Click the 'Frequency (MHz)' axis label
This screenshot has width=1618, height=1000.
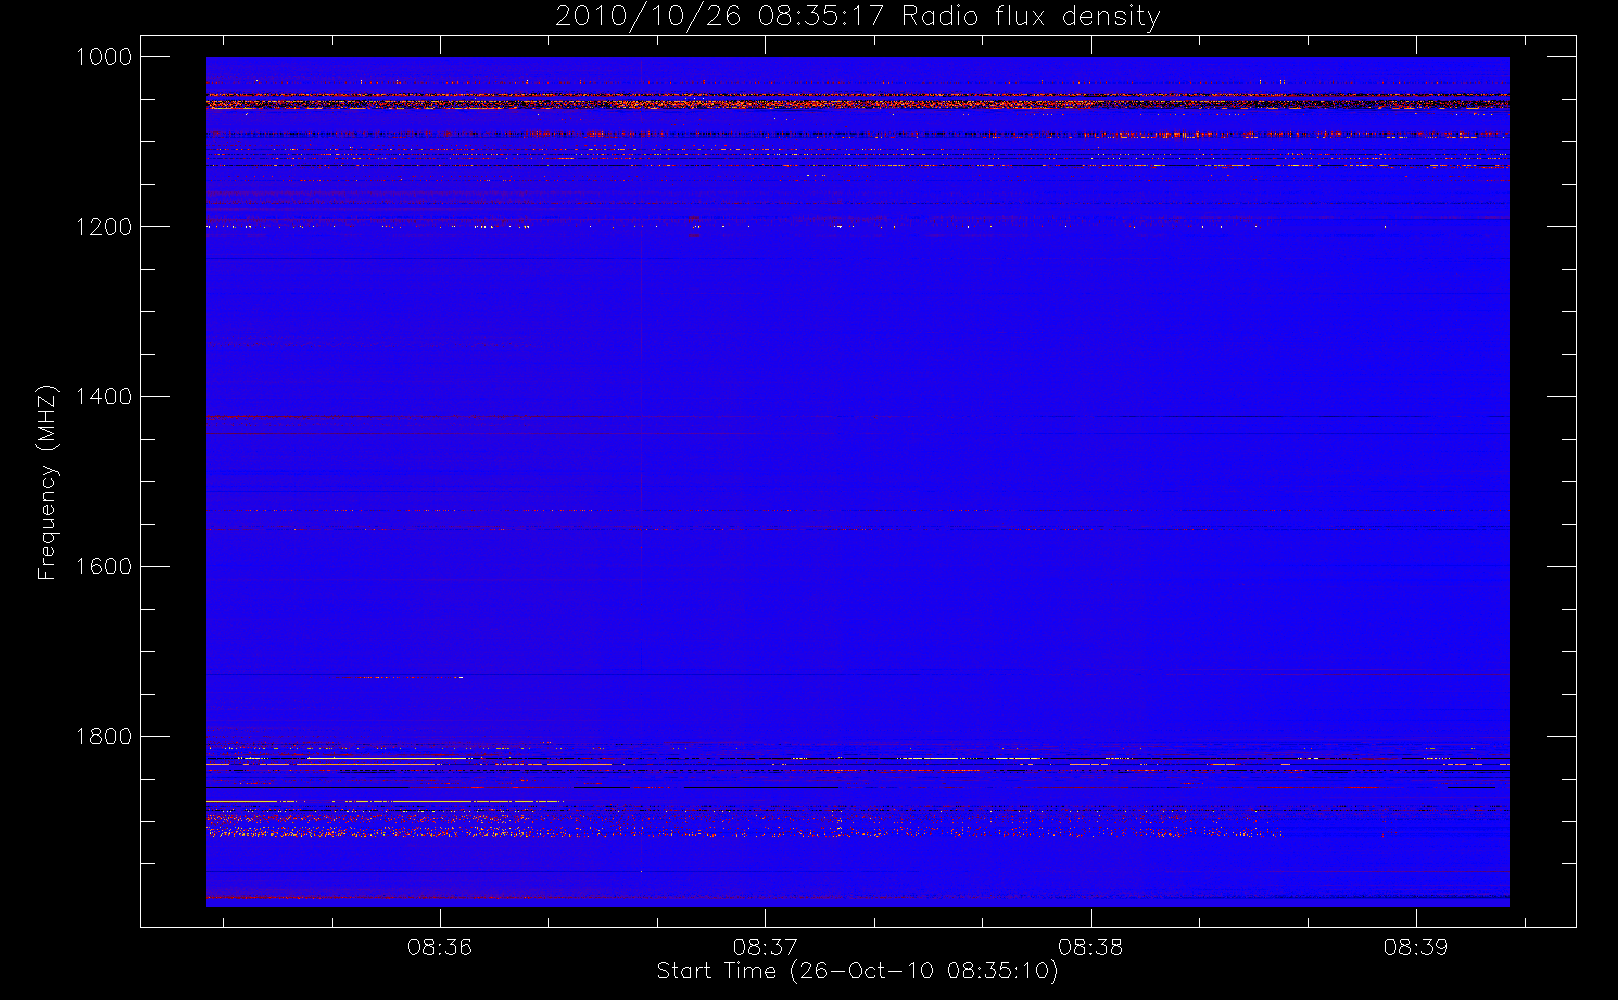coord(47,482)
